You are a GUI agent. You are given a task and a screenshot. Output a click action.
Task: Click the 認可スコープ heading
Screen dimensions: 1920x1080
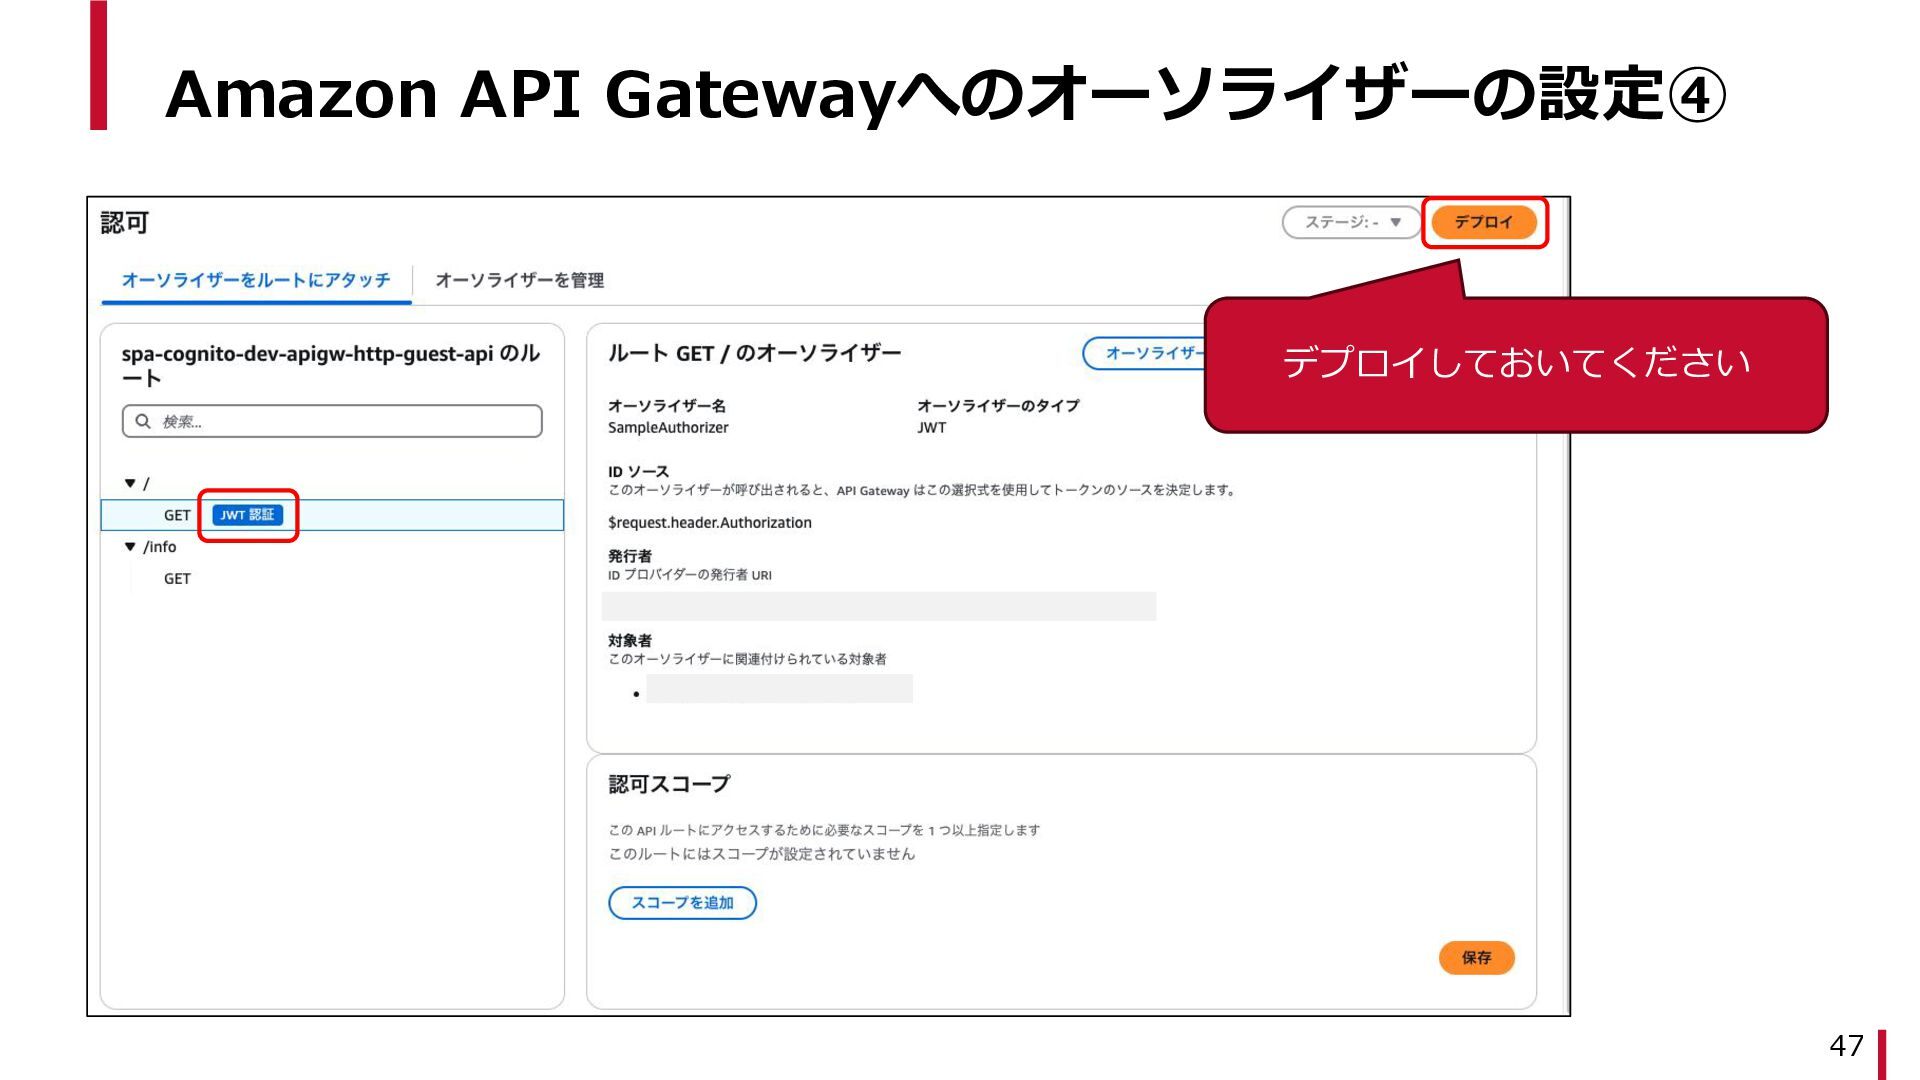point(669,784)
